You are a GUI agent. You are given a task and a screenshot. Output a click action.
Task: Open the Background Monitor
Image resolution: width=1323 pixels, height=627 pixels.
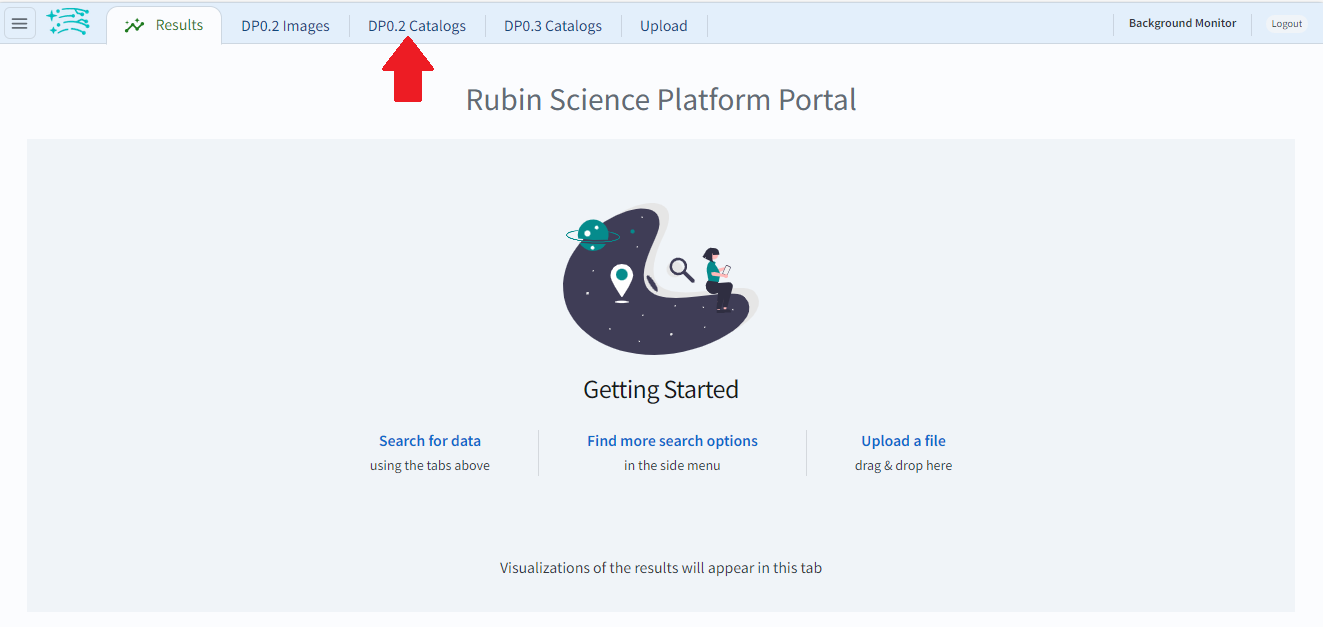(x=1182, y=22)
